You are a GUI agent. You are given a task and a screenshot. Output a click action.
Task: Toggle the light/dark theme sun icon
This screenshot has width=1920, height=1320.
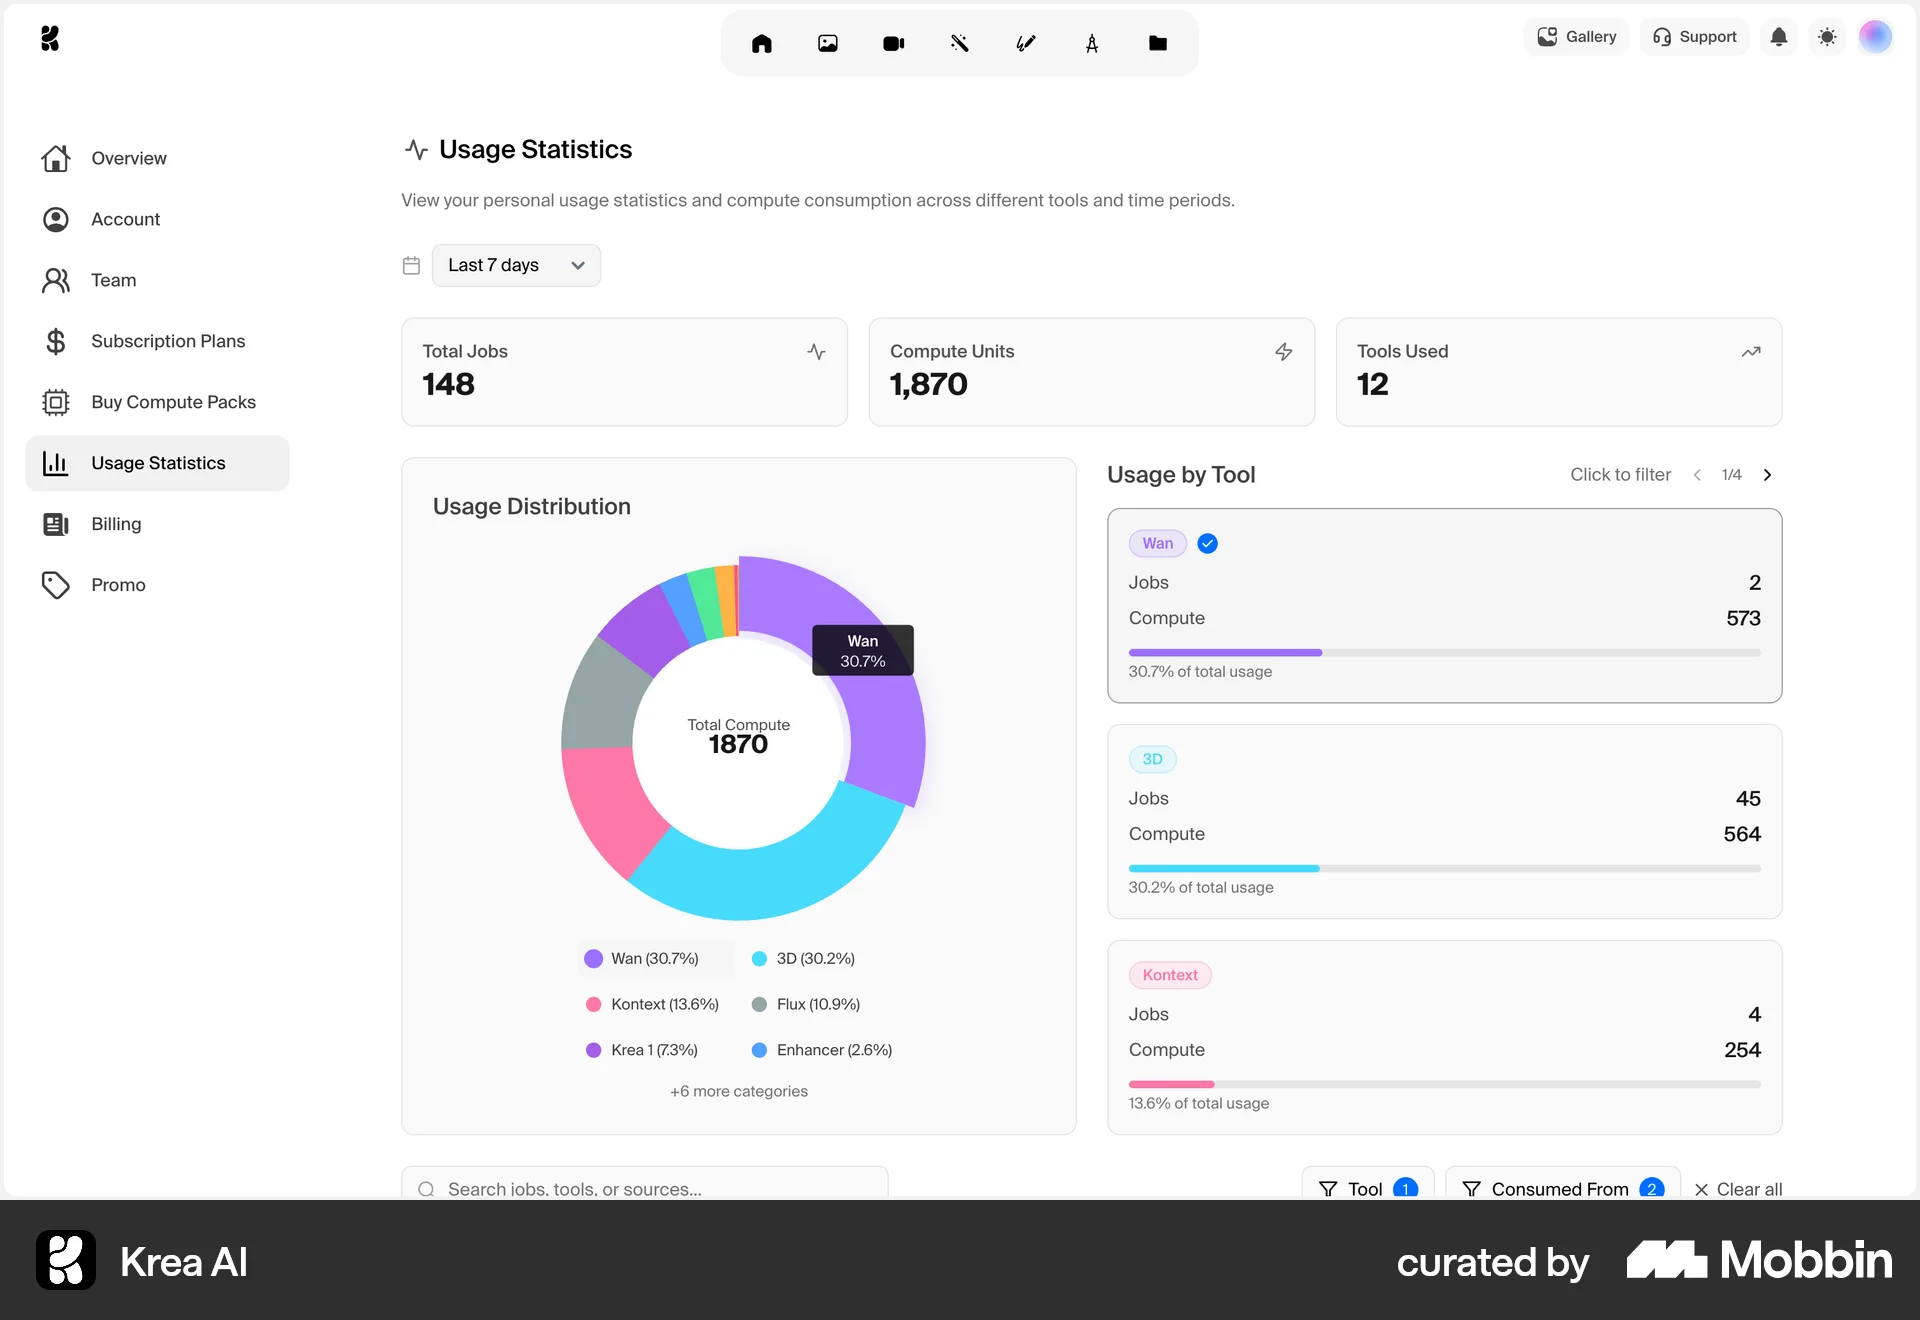coord(1827,37)
